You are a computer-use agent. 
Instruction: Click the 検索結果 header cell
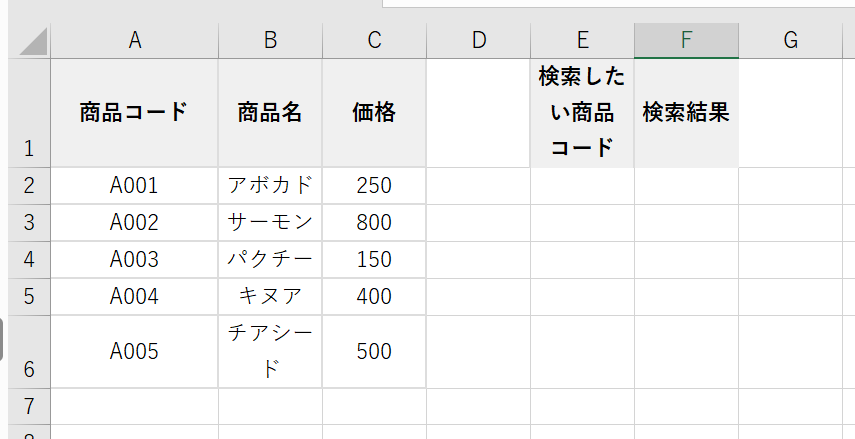pos(686,112)
